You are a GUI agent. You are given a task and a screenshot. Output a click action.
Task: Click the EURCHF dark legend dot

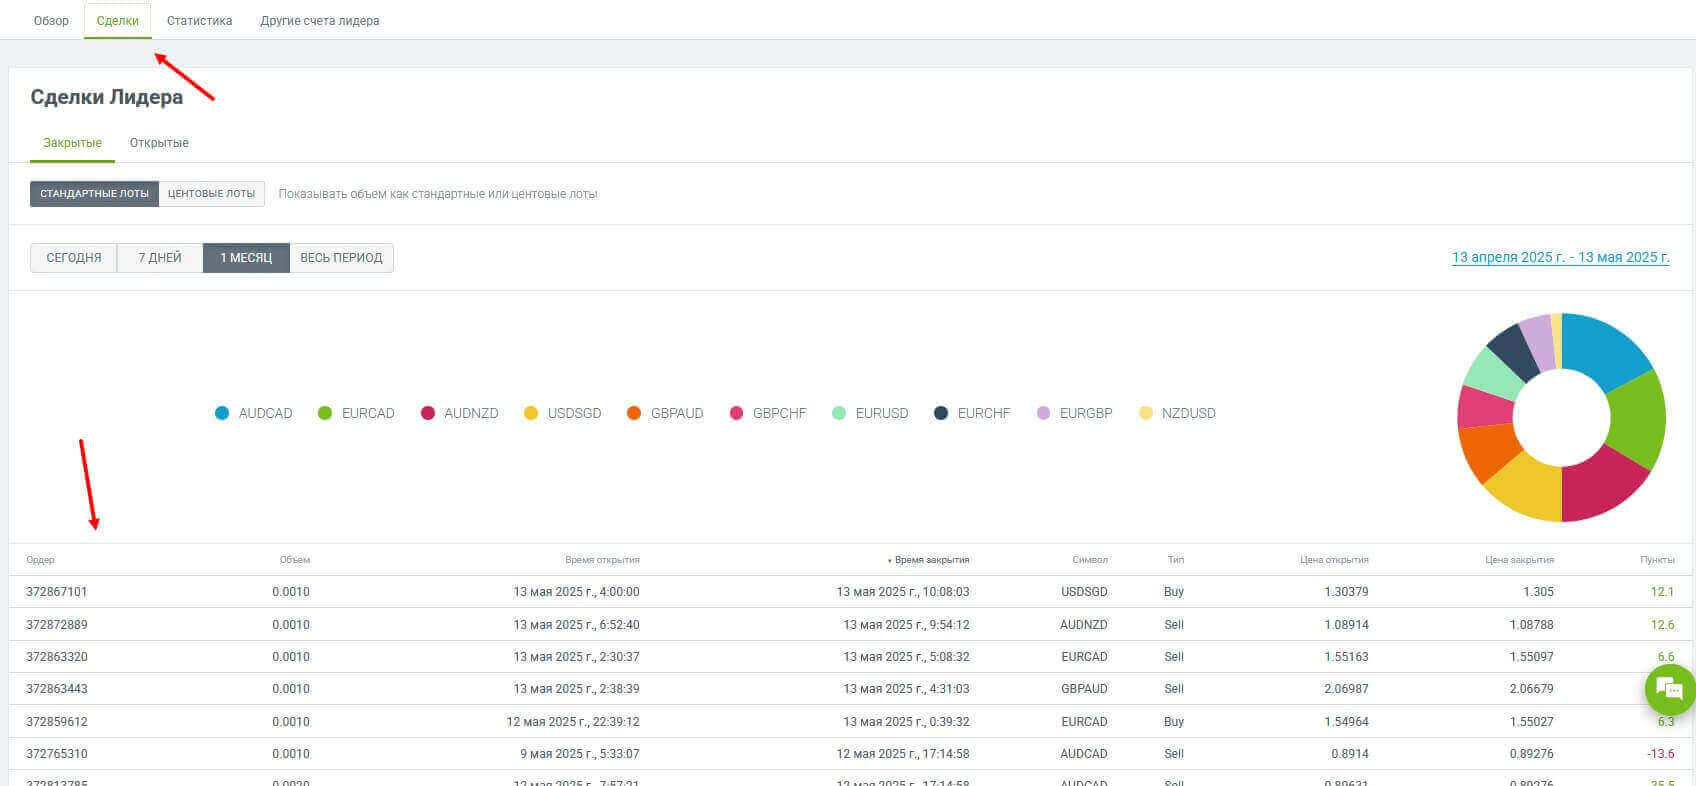coord(941,413)
